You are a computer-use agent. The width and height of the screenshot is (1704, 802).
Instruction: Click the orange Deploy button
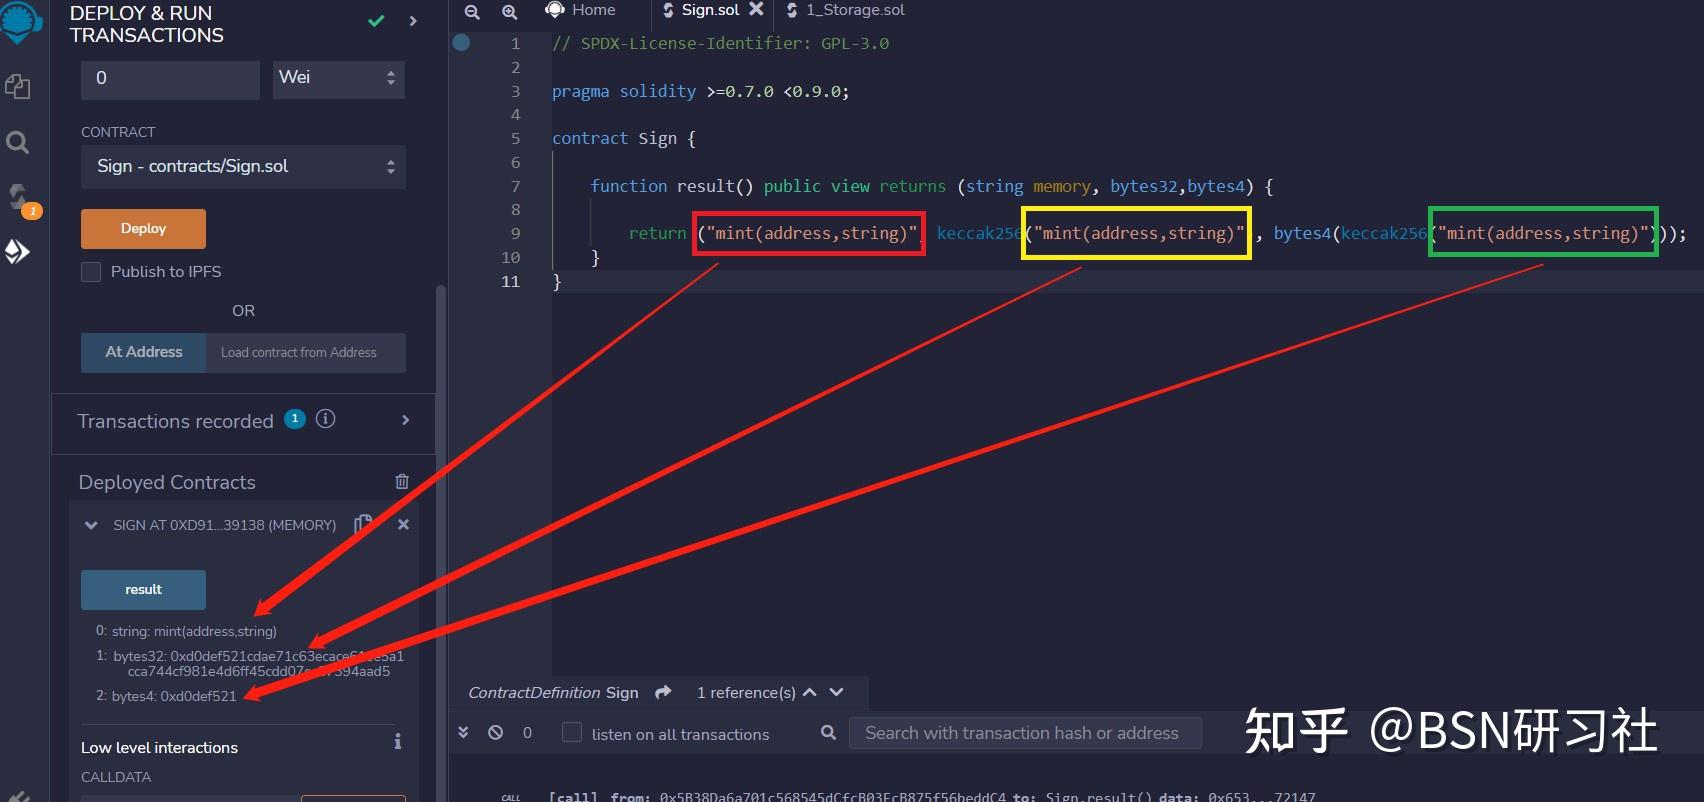[x=143, y=229]
